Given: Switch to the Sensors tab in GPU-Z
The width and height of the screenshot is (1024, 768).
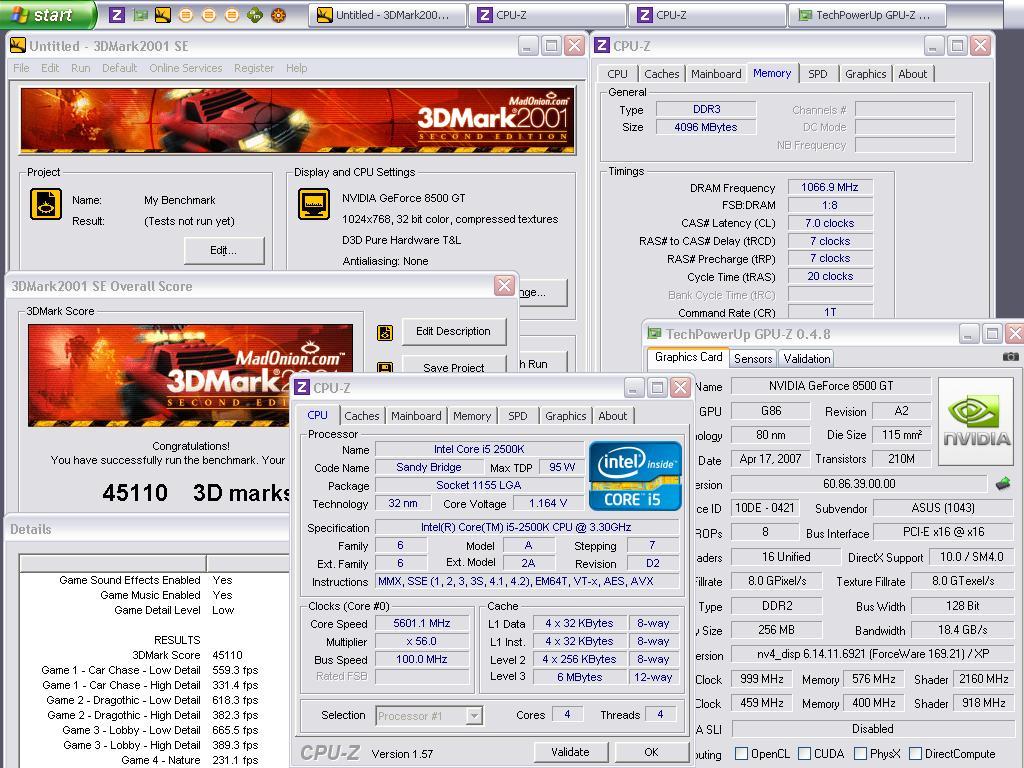Looking at the screenshot, I should click(x=753, y=359).
